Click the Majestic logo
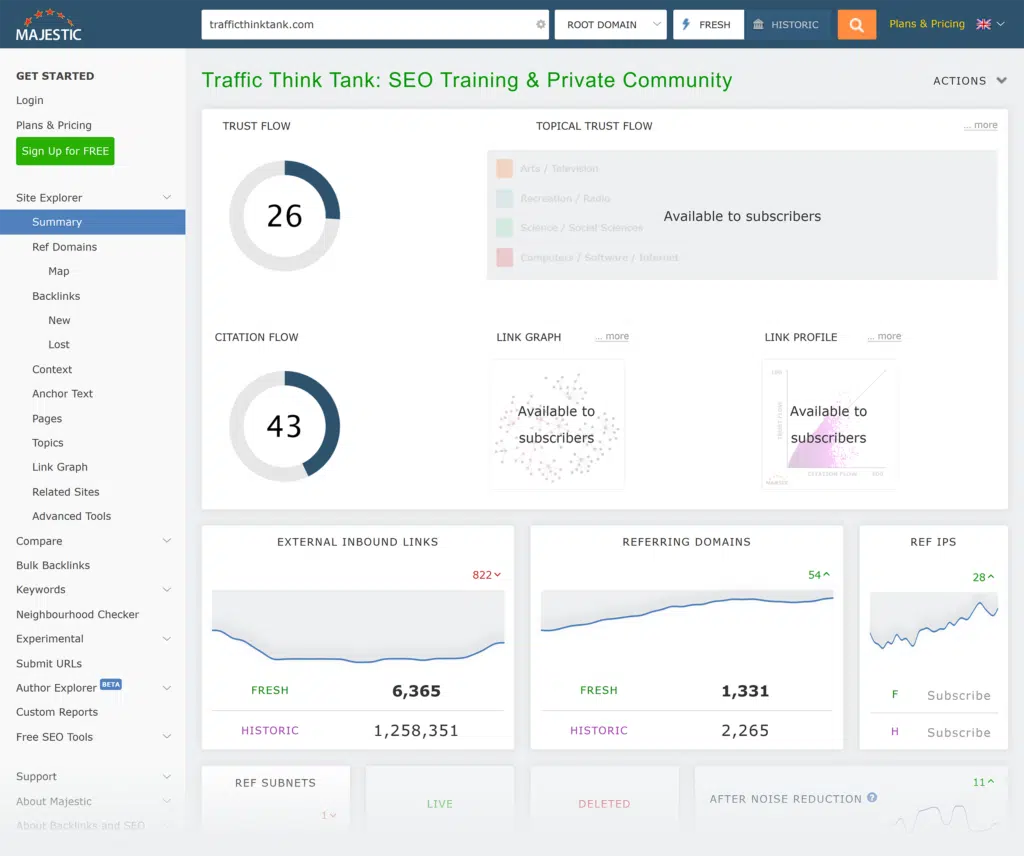Image resolution: width=1024 pixels, height=856 pixels. pos(47,24)
